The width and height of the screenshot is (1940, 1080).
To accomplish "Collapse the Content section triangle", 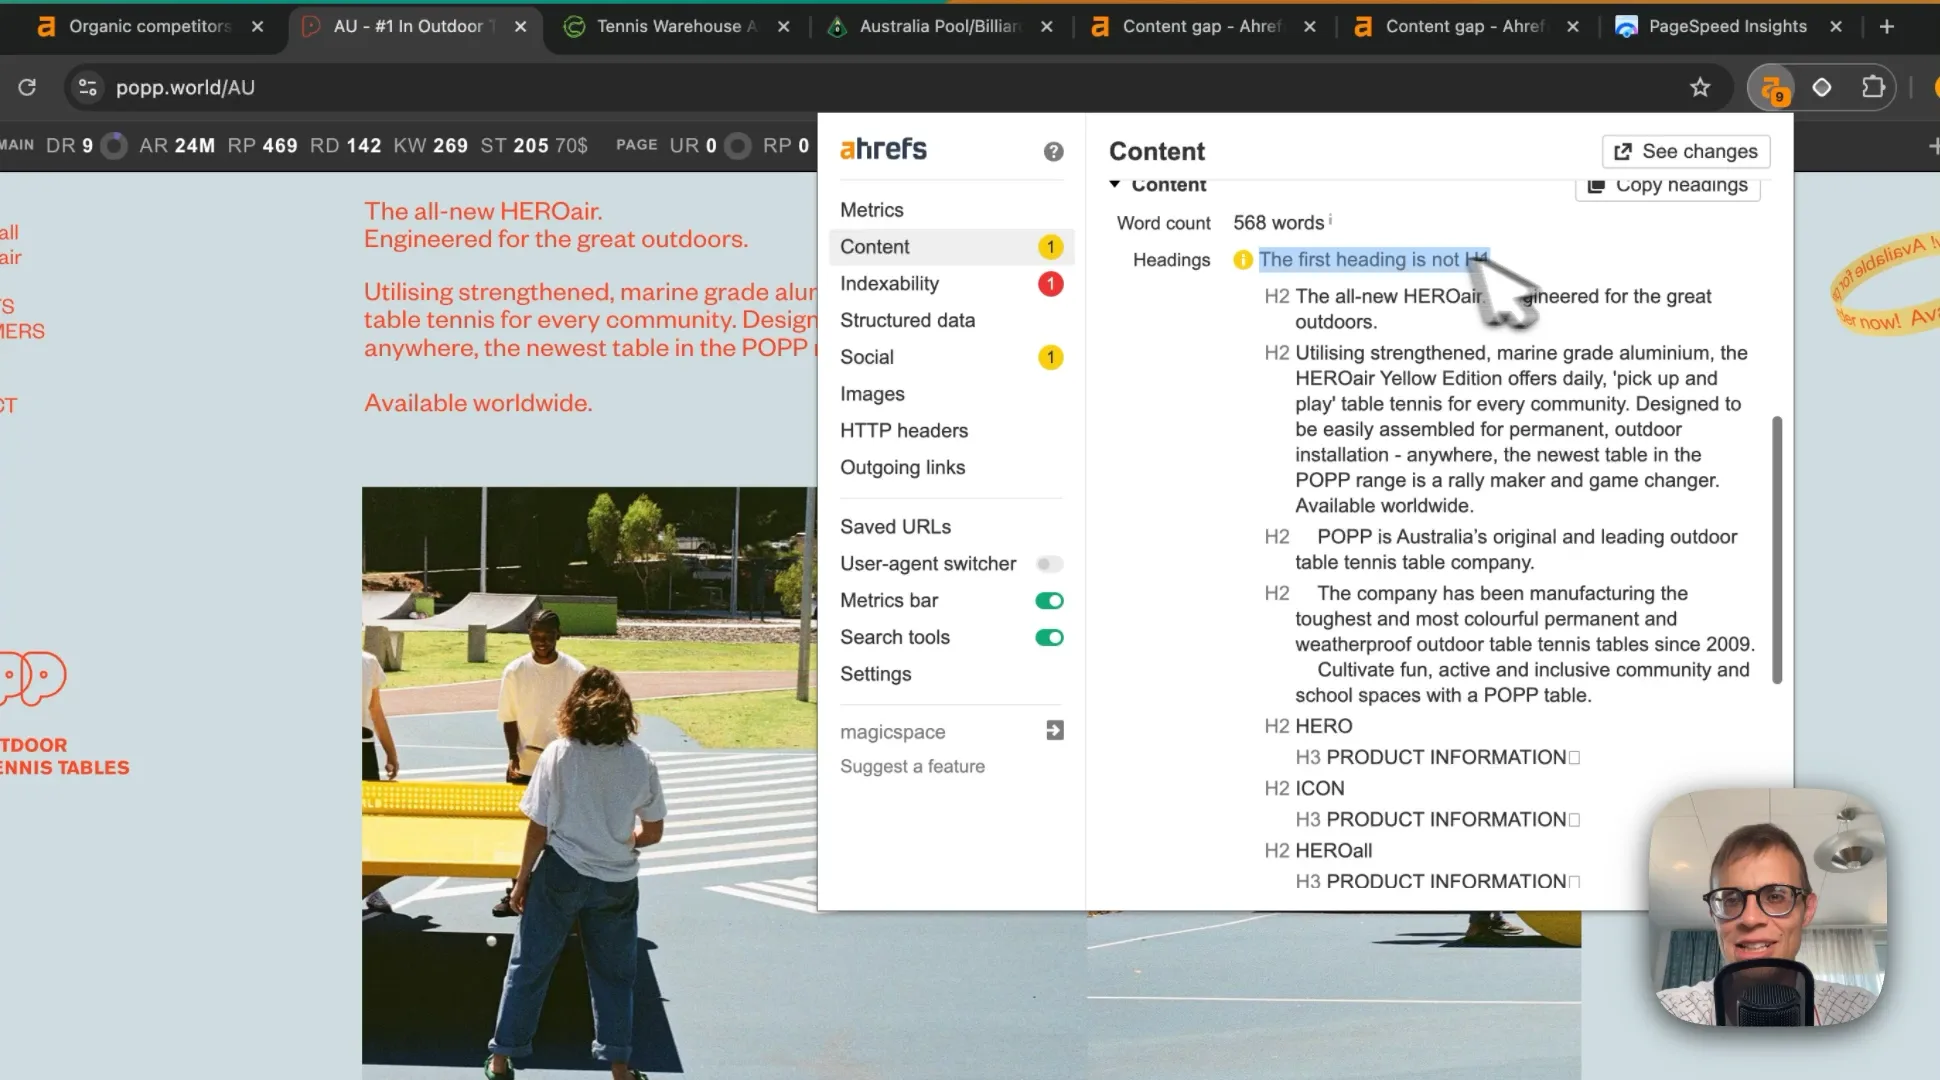I will click(1114, 184).
